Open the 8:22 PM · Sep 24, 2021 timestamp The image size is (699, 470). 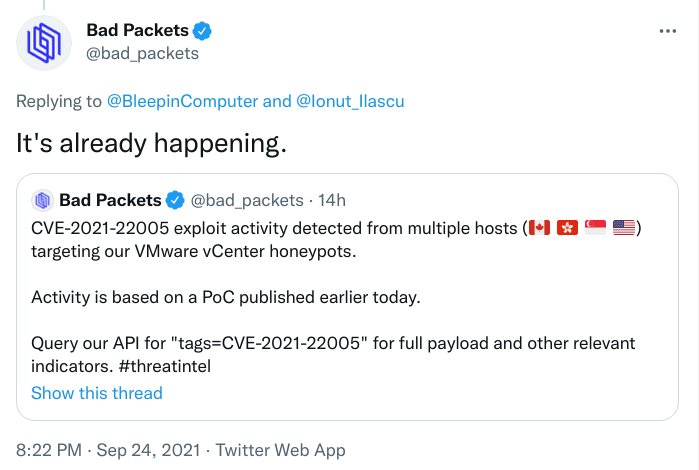pyautogui.click(x=108, y=450)
